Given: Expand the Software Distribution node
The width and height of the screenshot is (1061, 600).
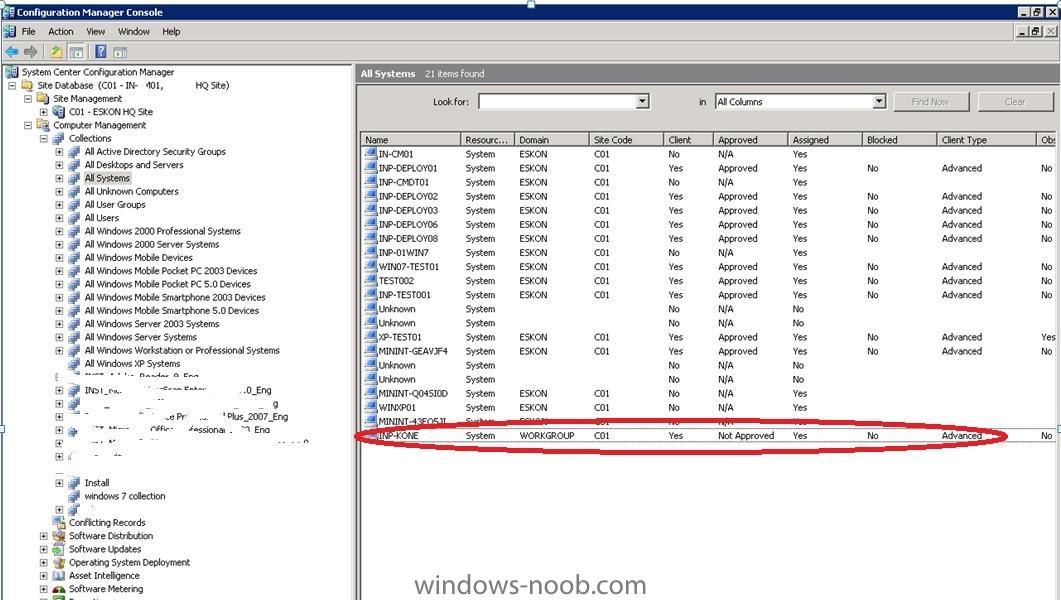Looking at the screenshot, I should pyautogui.click(x=43, y=536).
